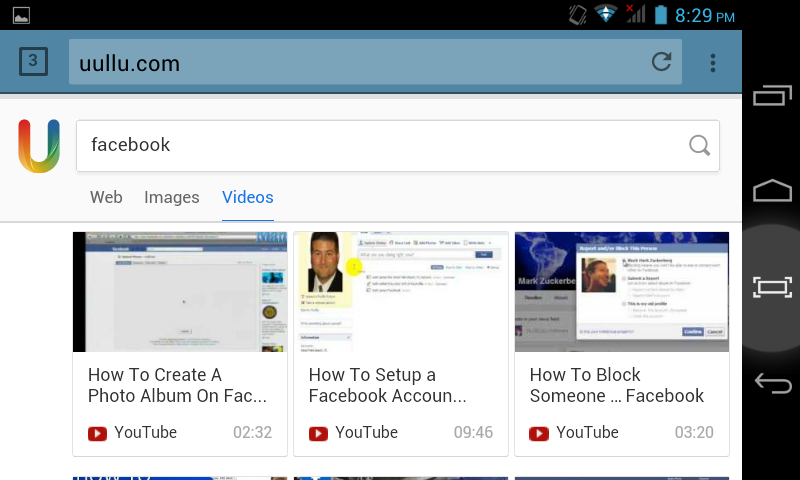Open the photo album video thumbnail
This screenshot has width=800, height=480.
coord(180,292)
